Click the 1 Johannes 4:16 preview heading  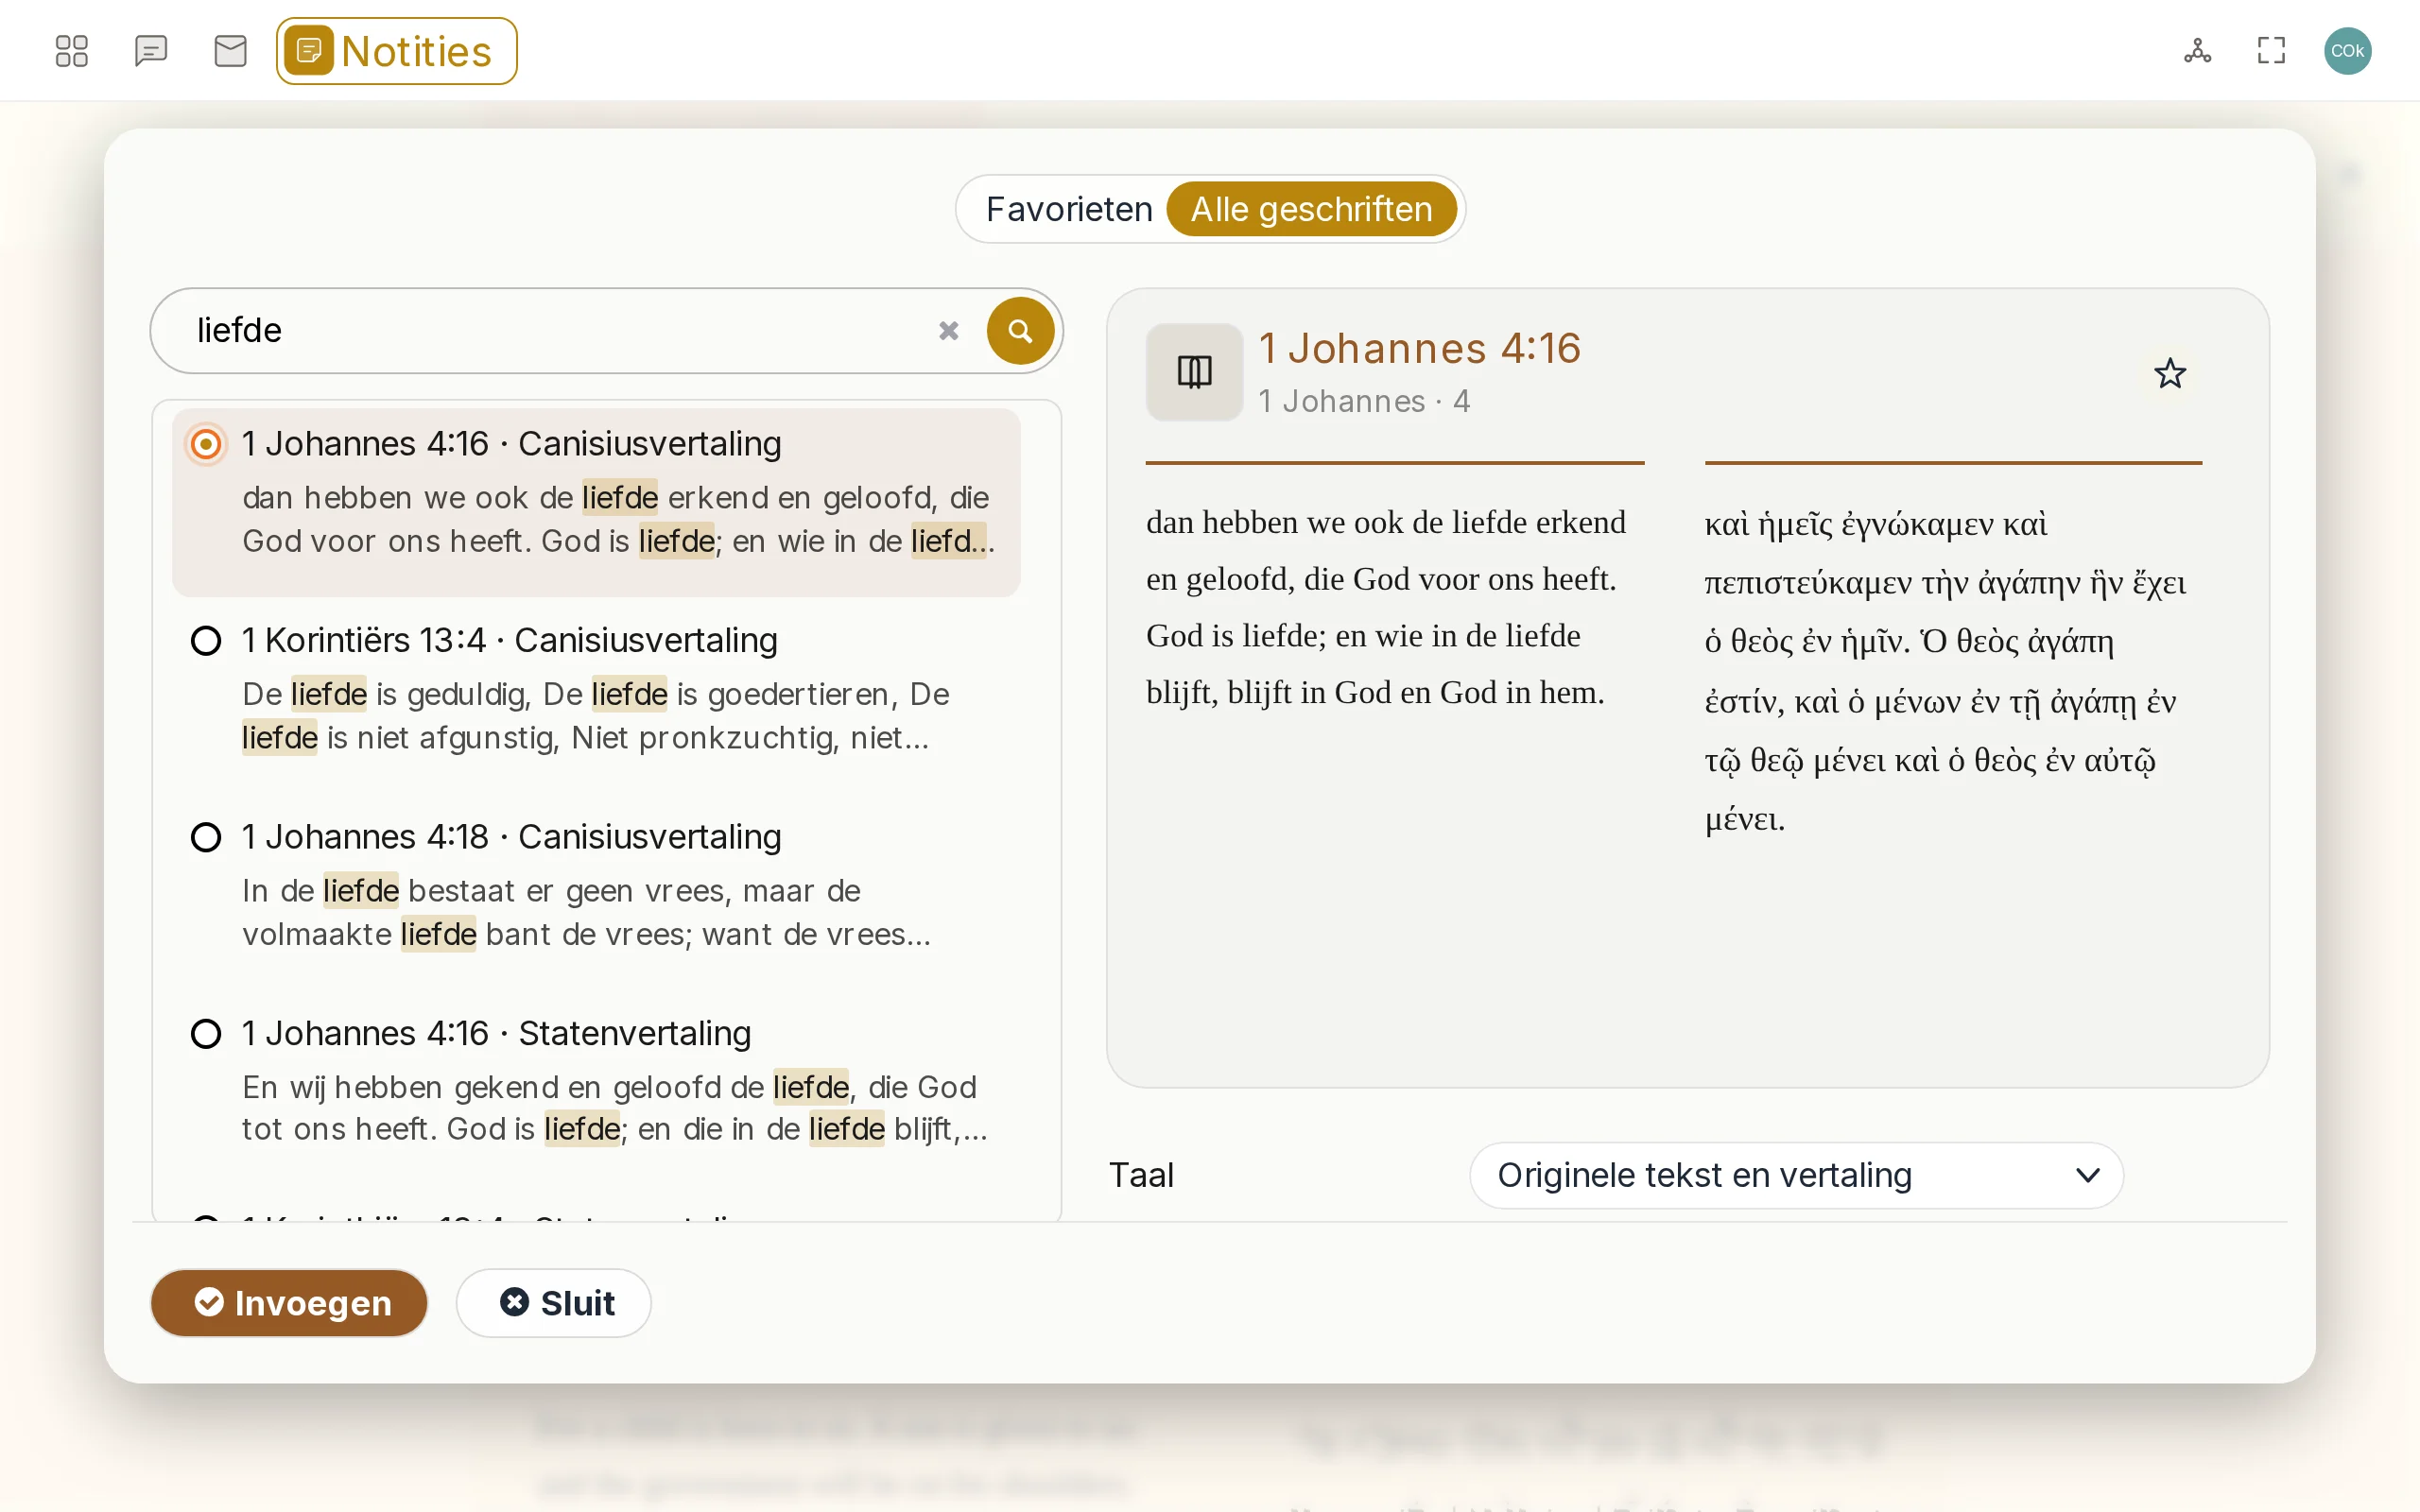click(x=1419, y=348)
